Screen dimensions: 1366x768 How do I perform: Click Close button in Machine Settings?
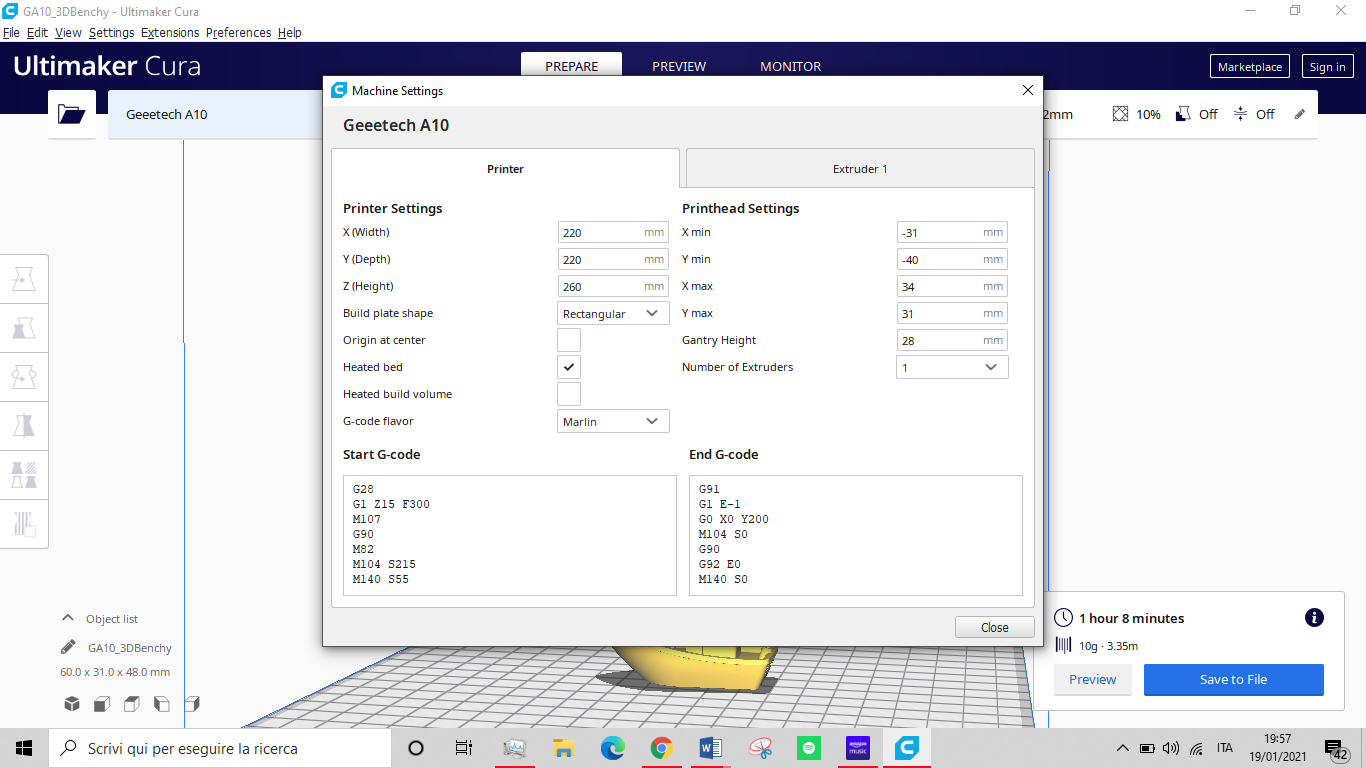coord(995,627)
